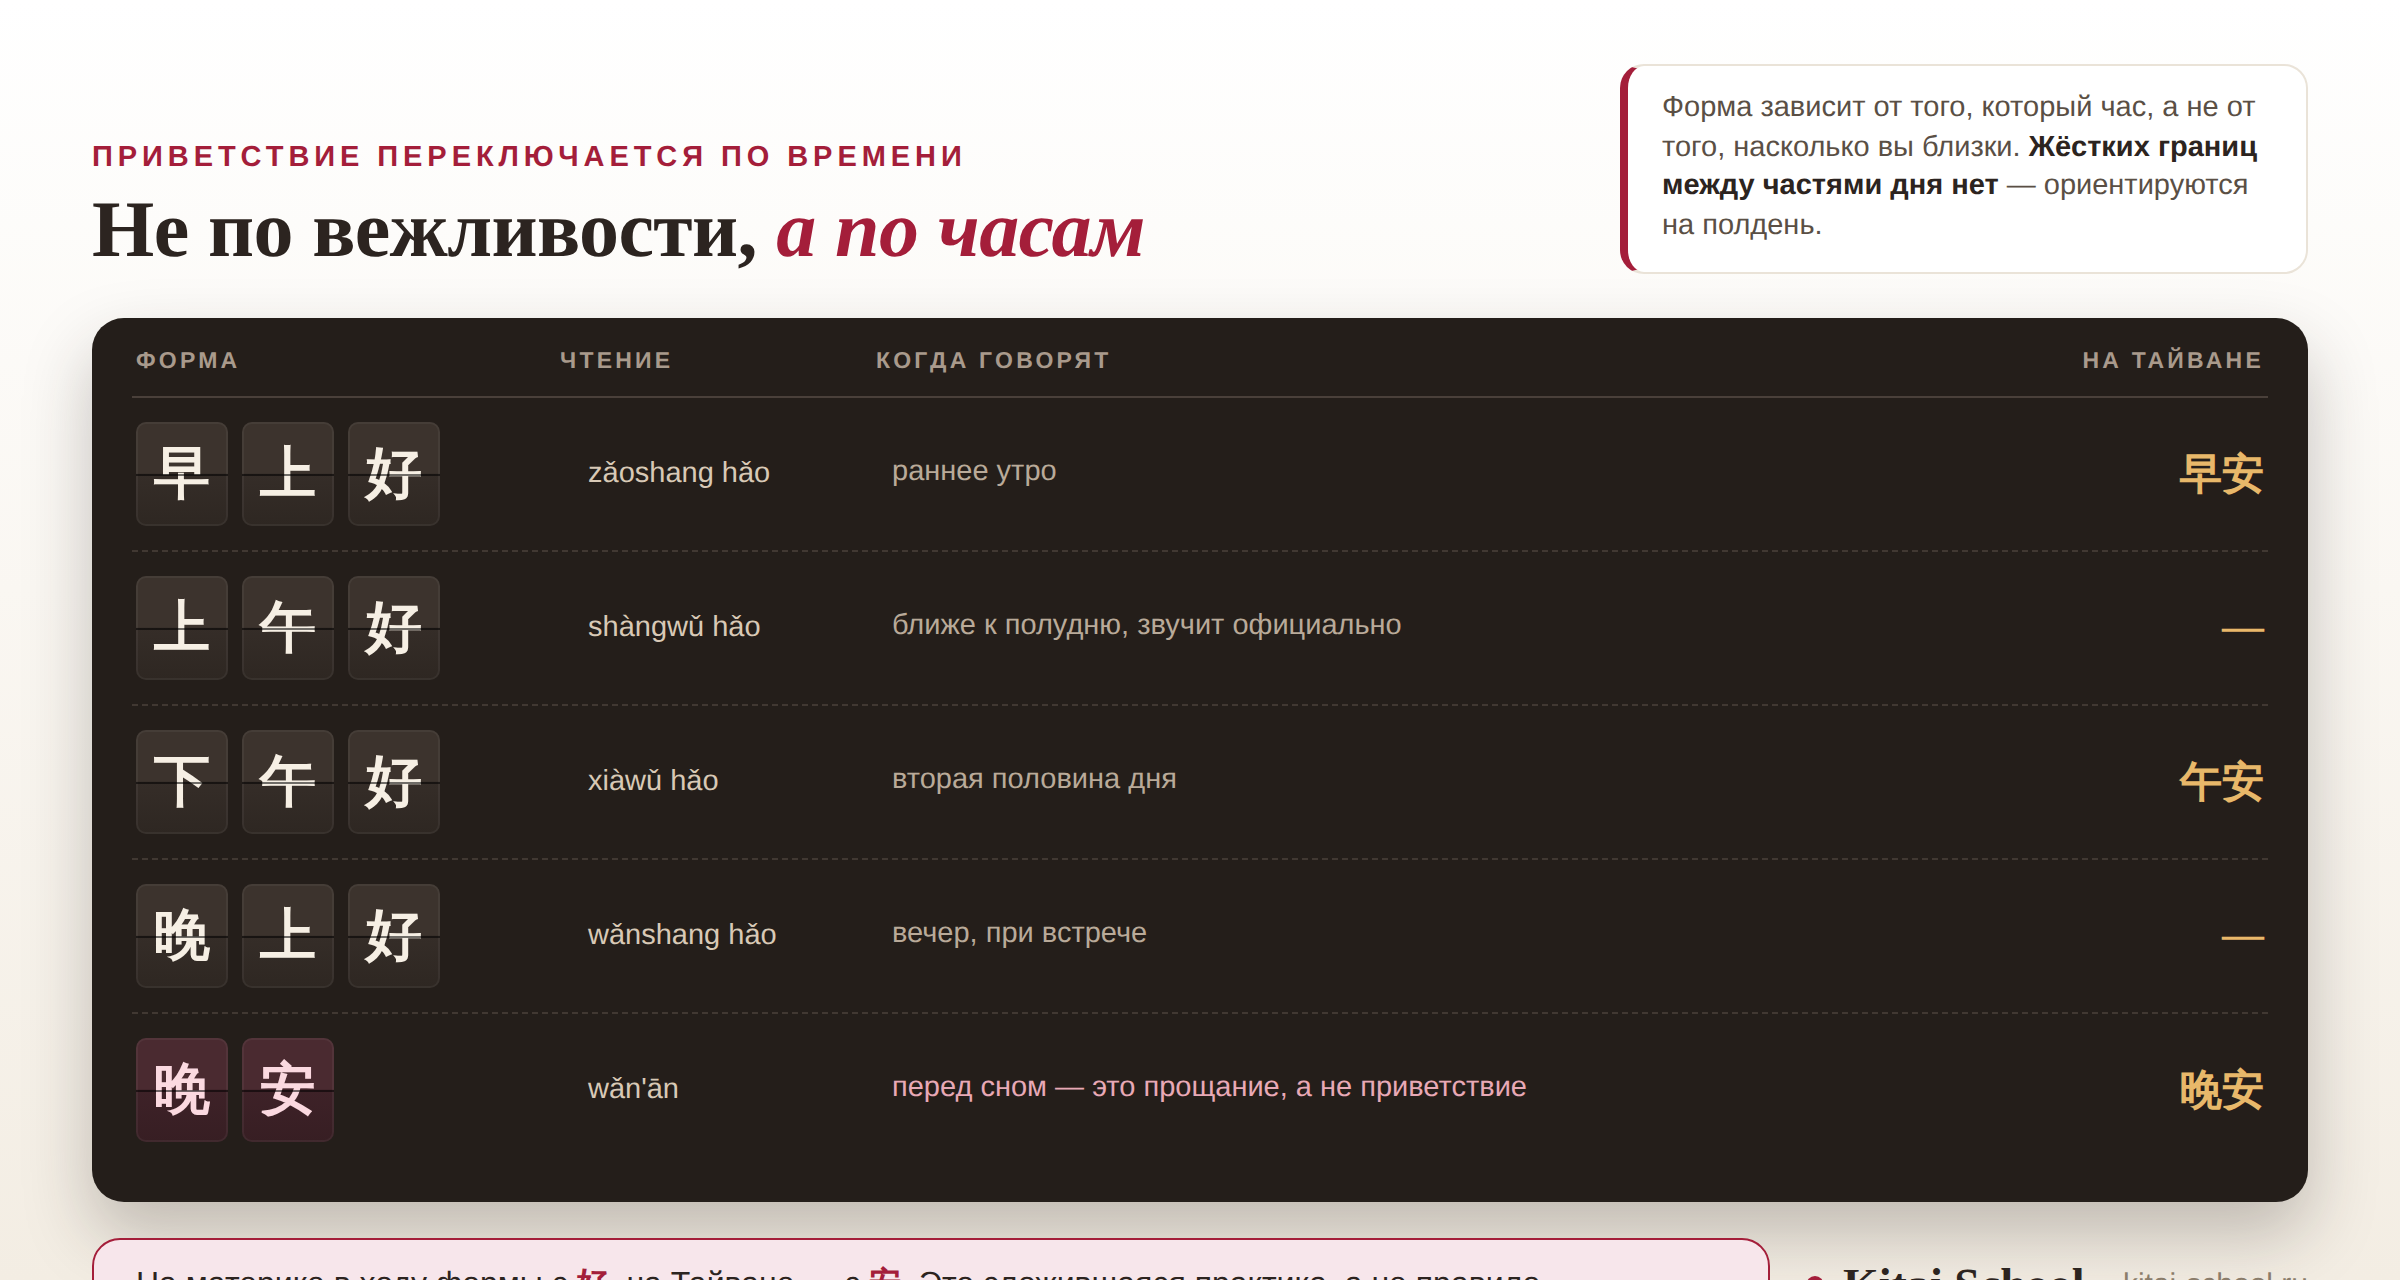Click the subtitle ПРИВЕТСТВИЕ ПЕРЕКЛЮЧАЕТСЯ ПО ВРЕМЕНИ
The image size is (2400, 1280).
point(528,156)
